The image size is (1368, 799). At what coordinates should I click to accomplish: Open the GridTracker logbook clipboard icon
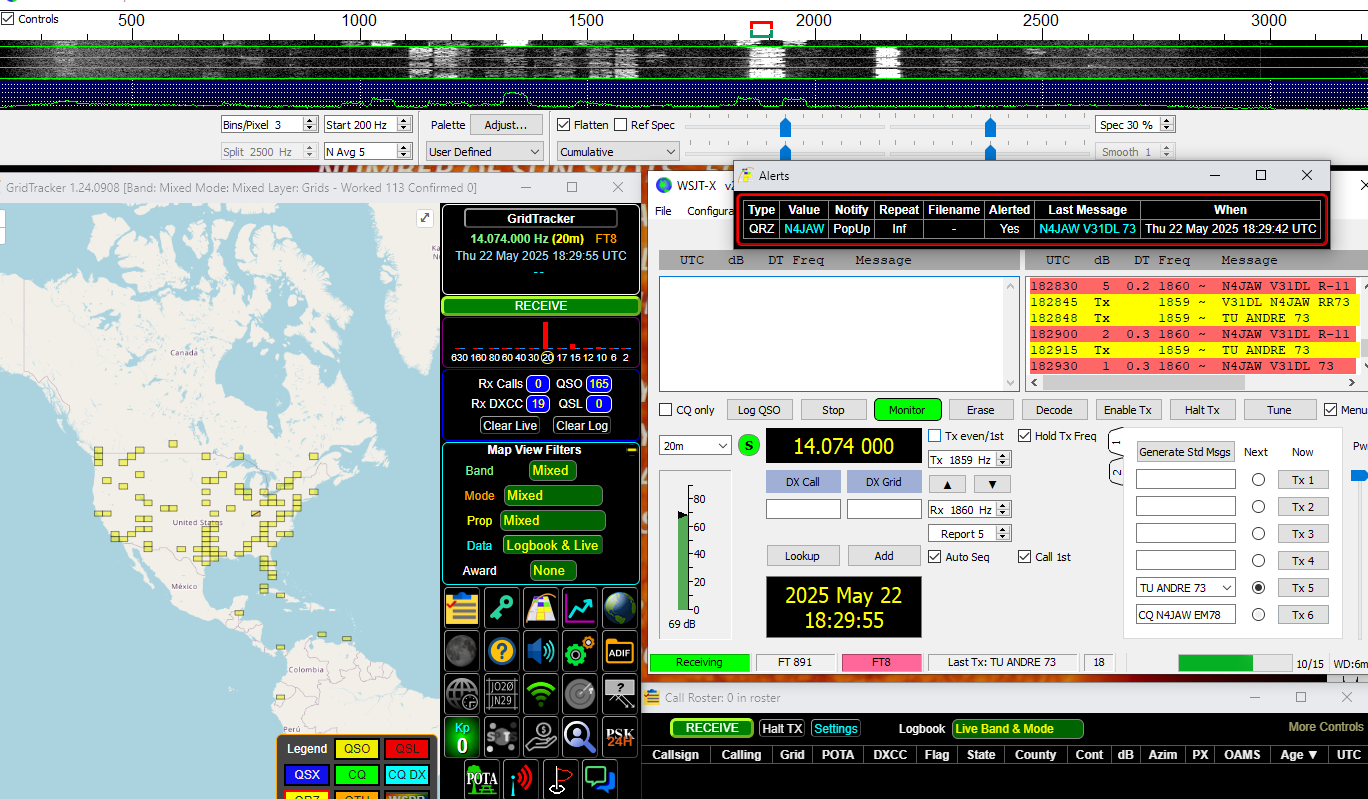pos(462,608)
